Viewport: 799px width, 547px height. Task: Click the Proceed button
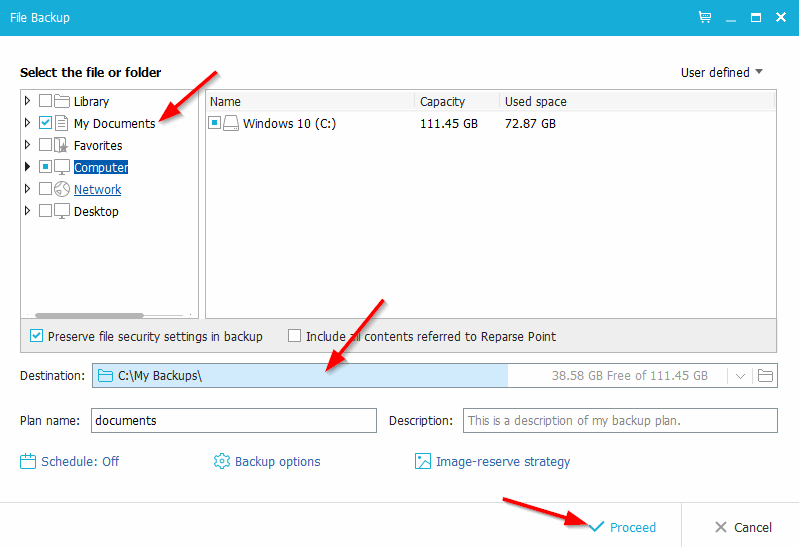pos(622,527)
